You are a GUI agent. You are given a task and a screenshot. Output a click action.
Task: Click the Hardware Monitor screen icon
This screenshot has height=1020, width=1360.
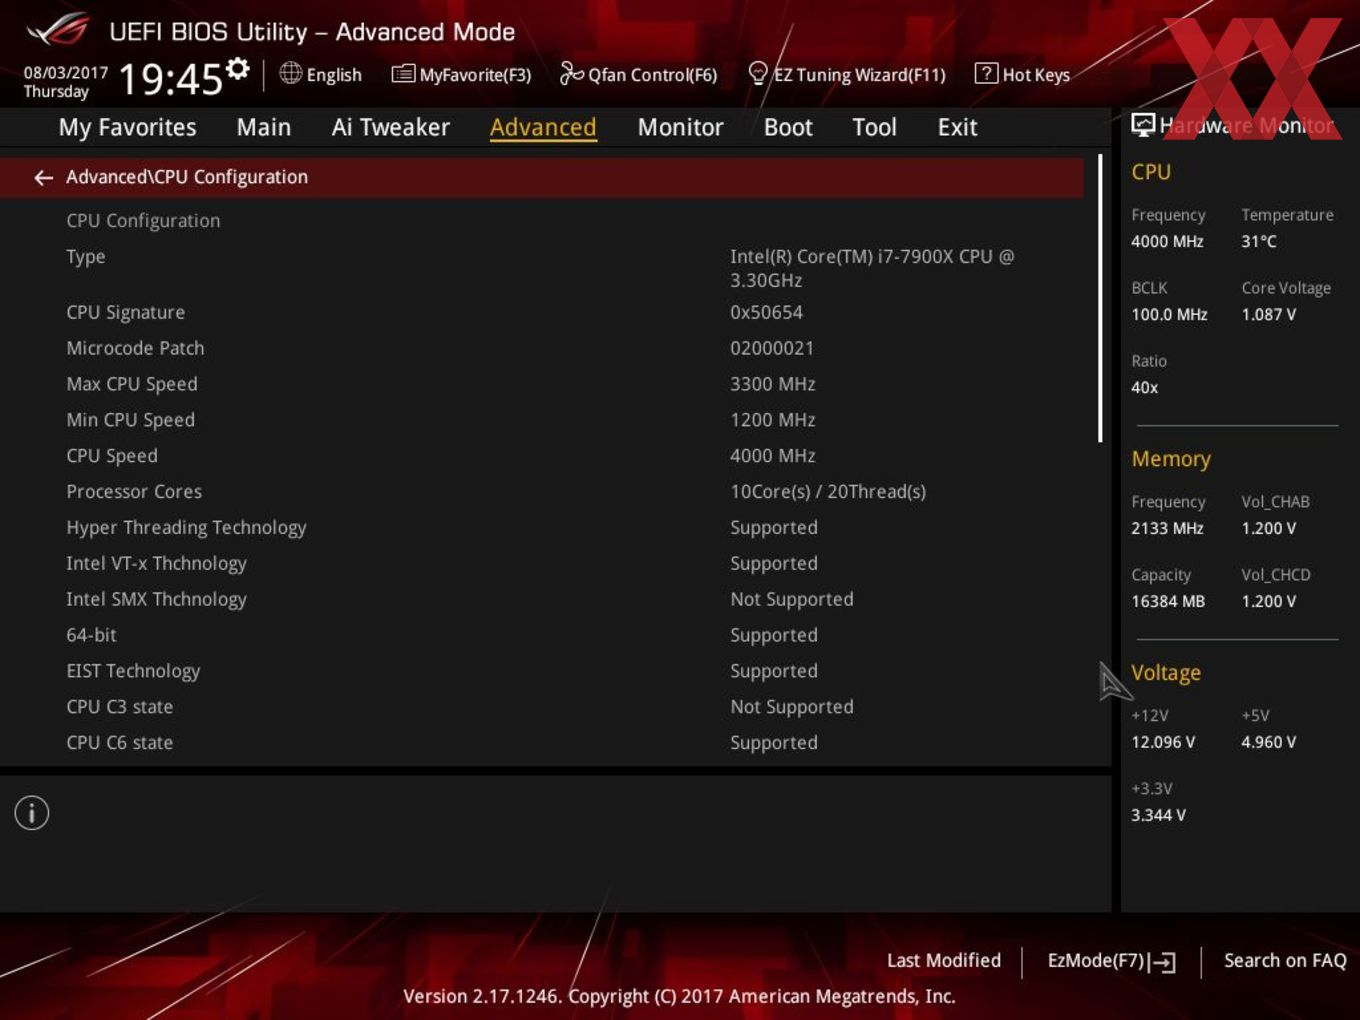tap(1143, 124)
